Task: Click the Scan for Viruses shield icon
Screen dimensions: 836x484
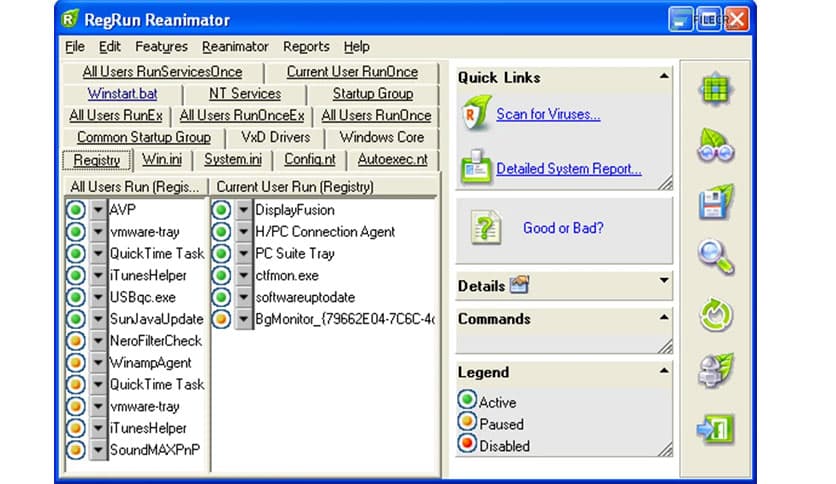Action: pos(476,113)
